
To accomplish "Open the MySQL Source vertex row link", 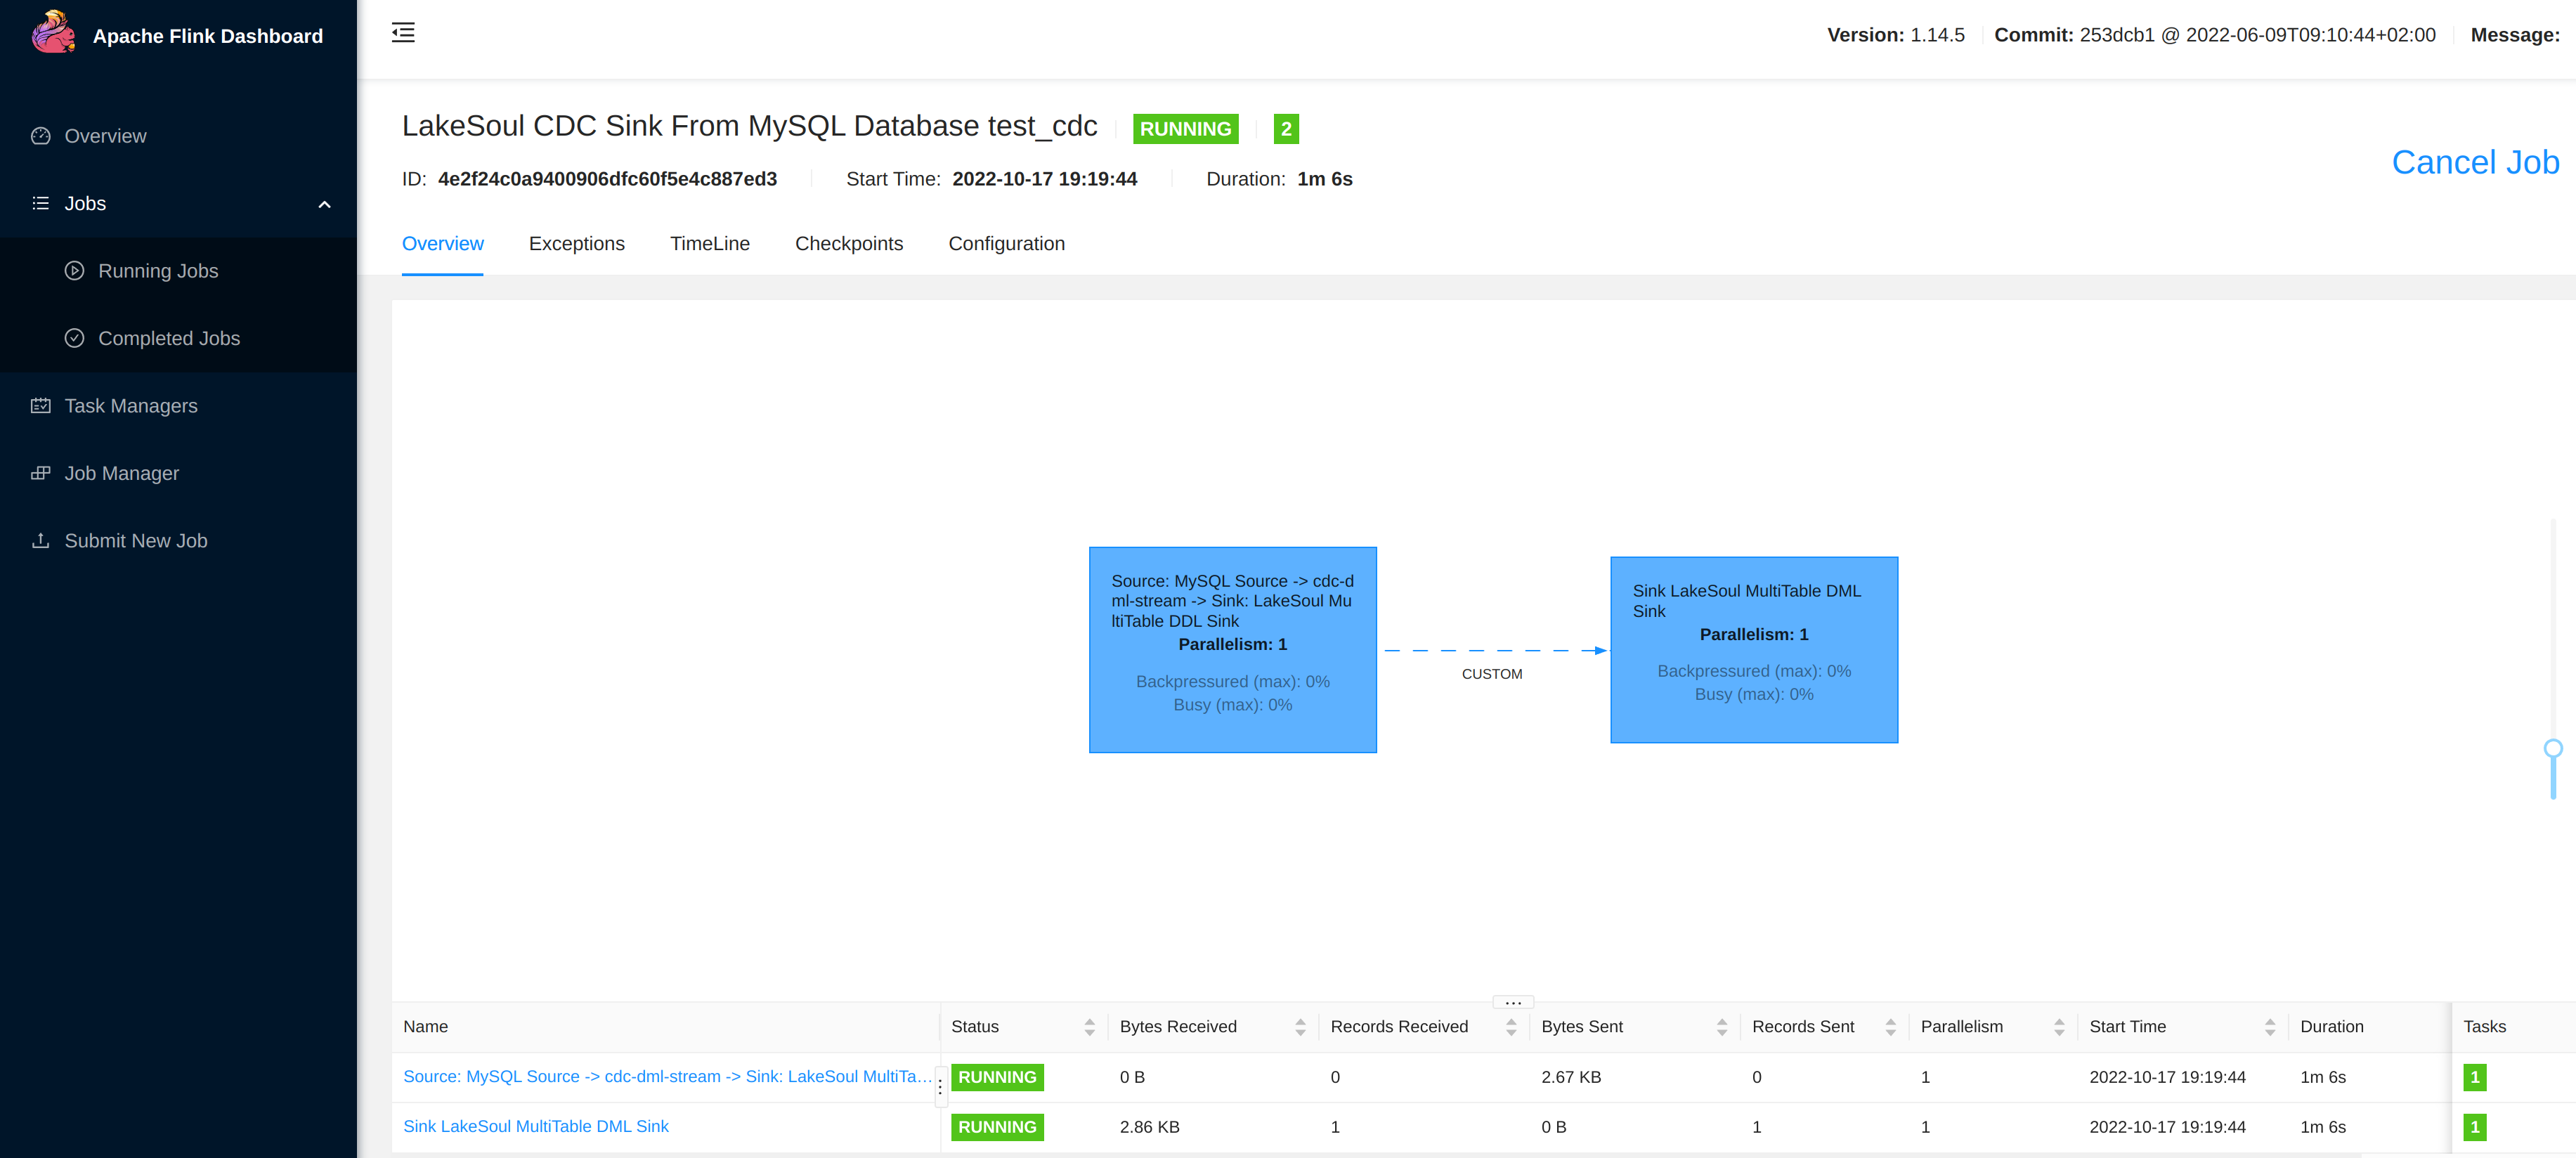I will (x=667, y=1076).
